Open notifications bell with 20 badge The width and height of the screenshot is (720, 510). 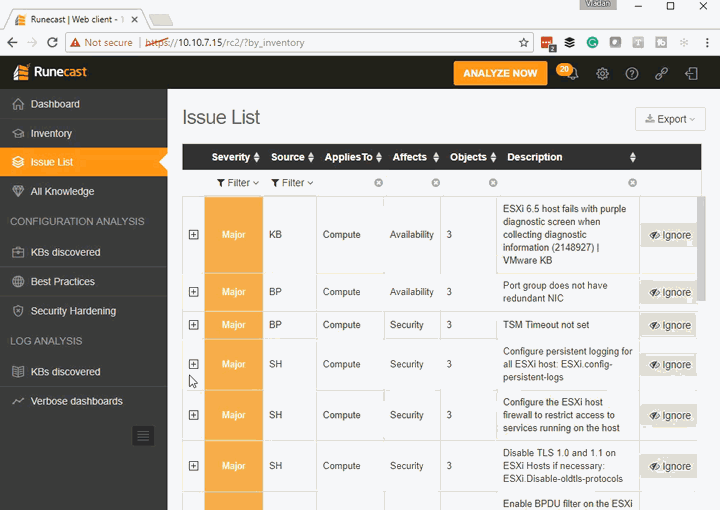568,72
